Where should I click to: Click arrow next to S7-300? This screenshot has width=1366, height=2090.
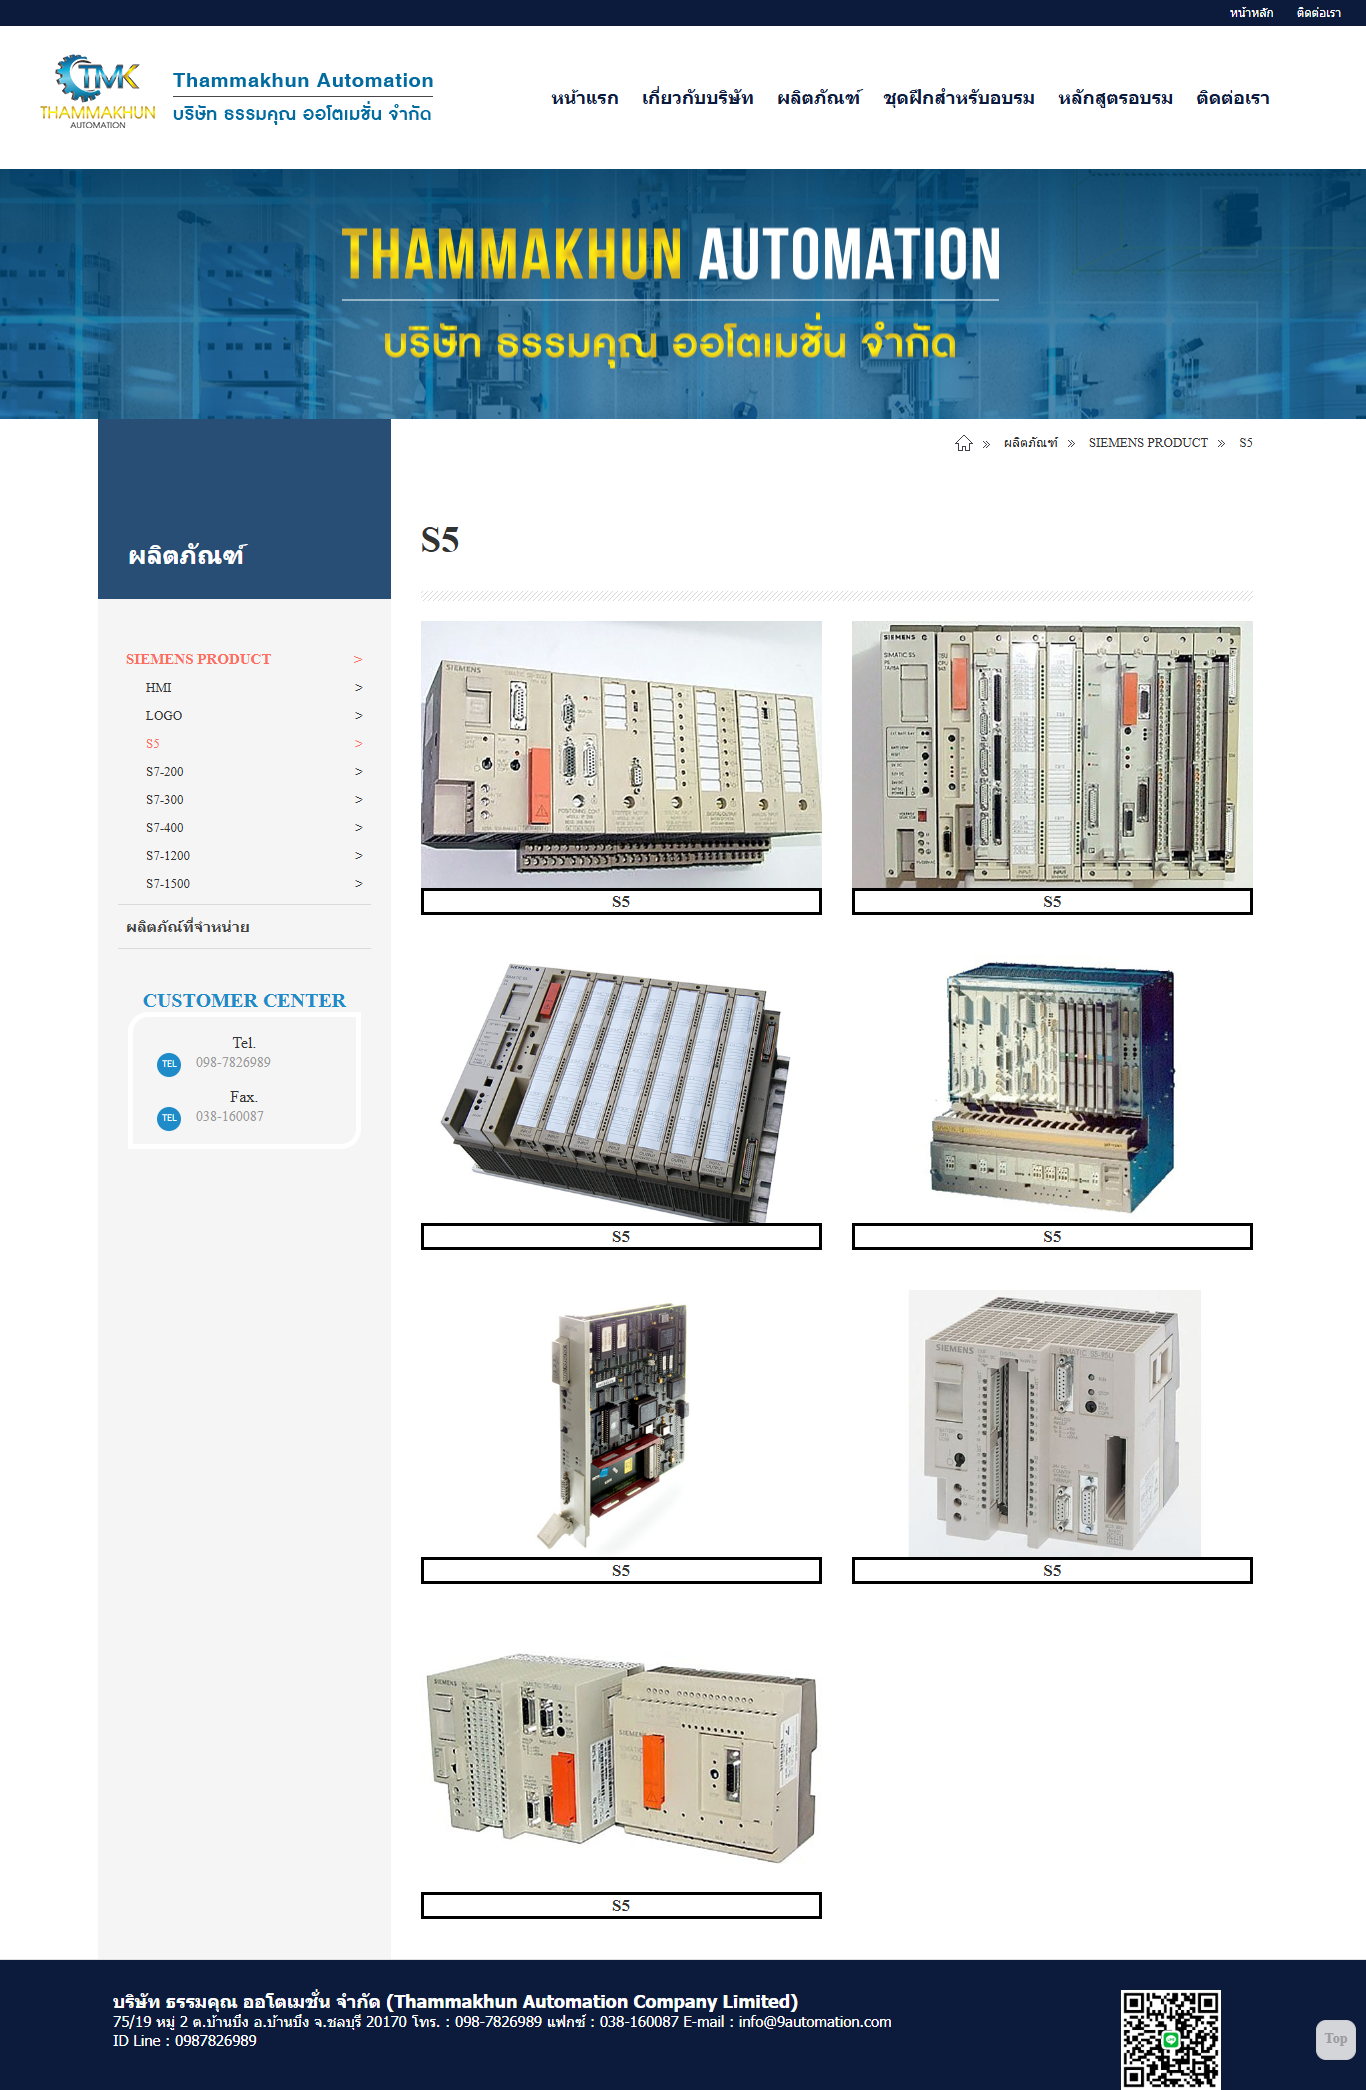[x=358, y=800]
